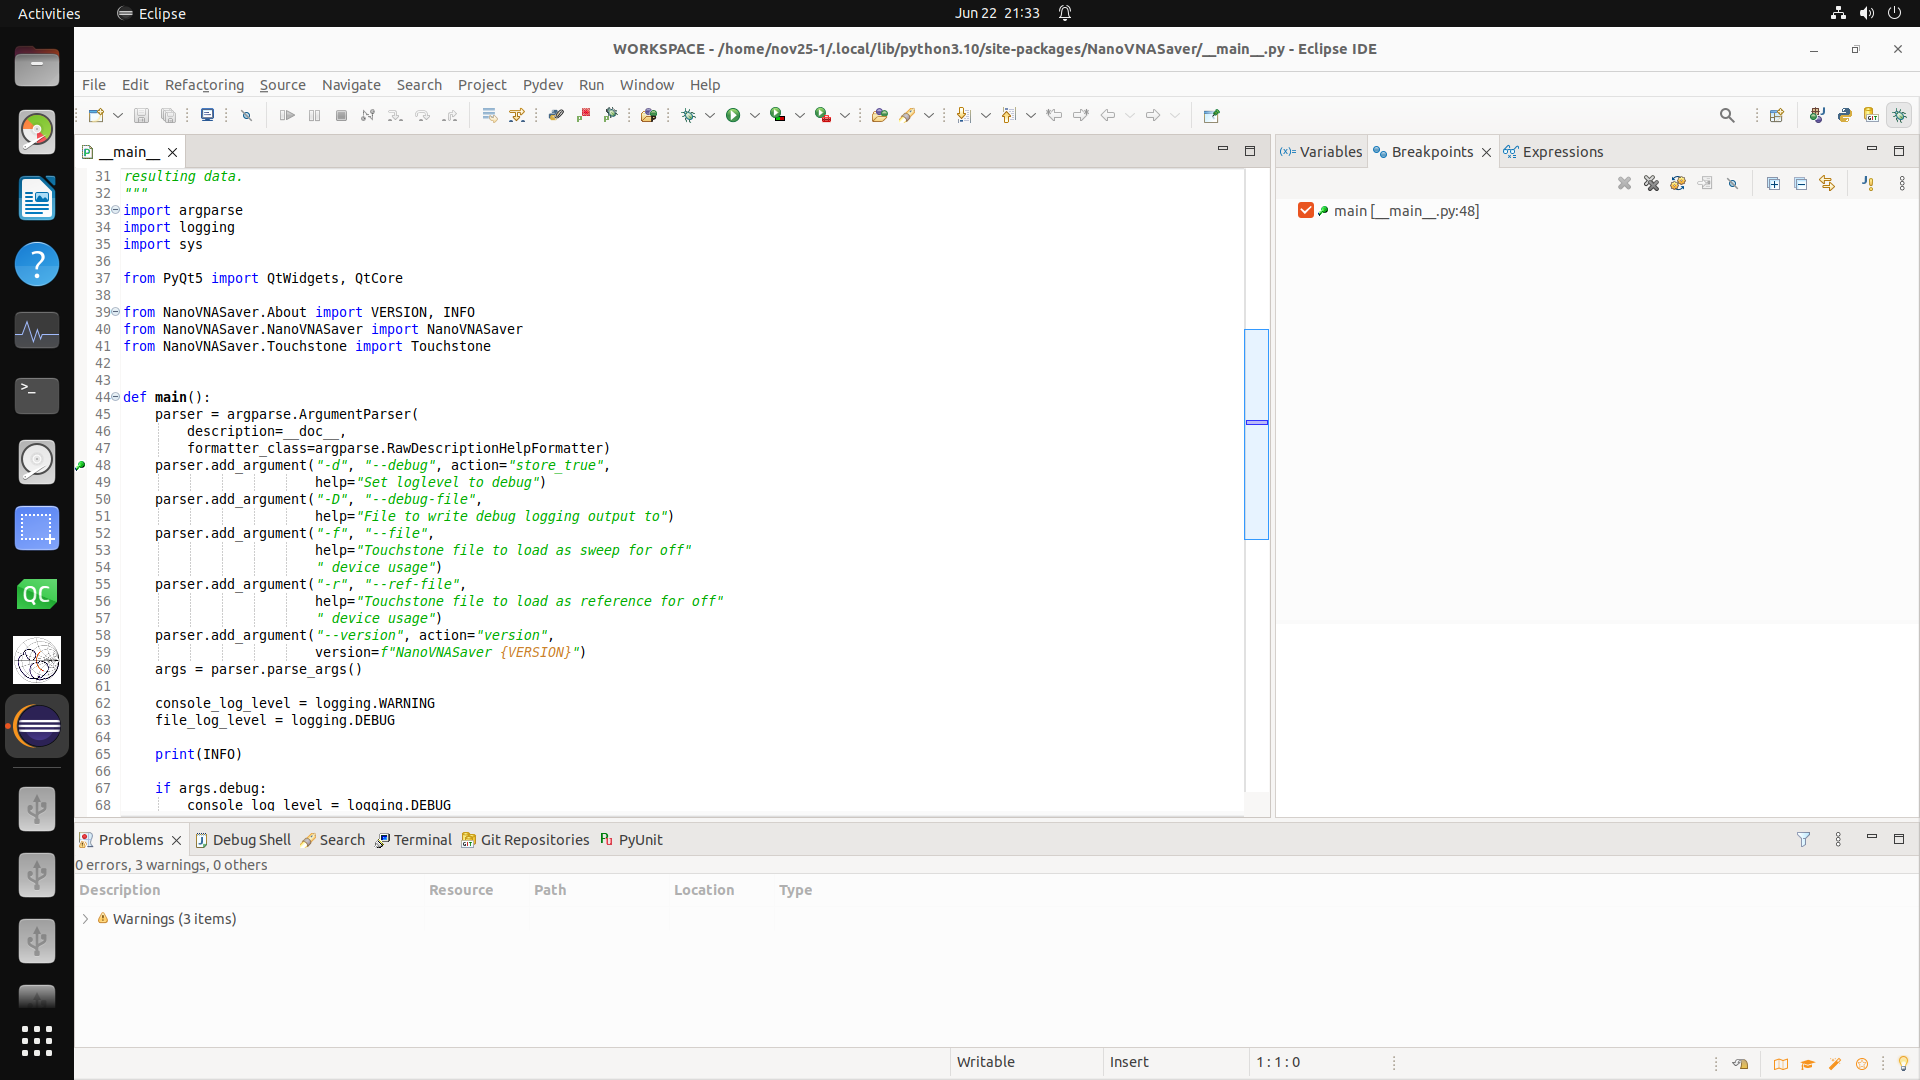Maximize the Problems view panel
Image resolution: width=1920 pixels, height=1080 pixels.
(x=1899, y=839)
